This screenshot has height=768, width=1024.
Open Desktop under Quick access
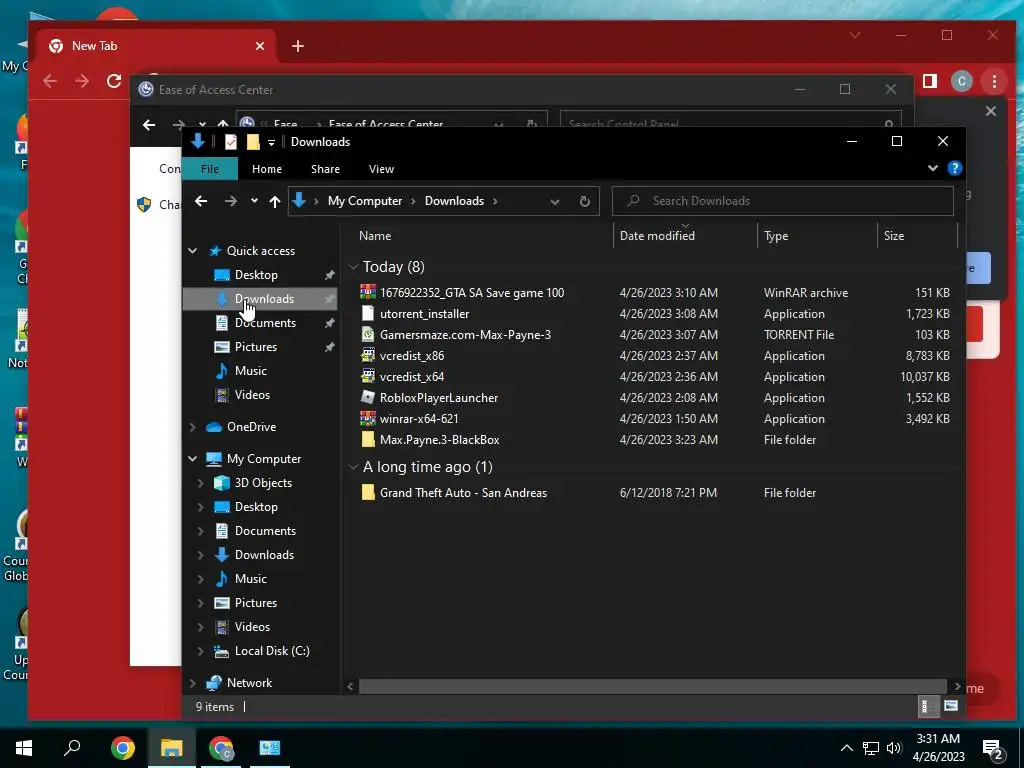click(x=256, y=275)
